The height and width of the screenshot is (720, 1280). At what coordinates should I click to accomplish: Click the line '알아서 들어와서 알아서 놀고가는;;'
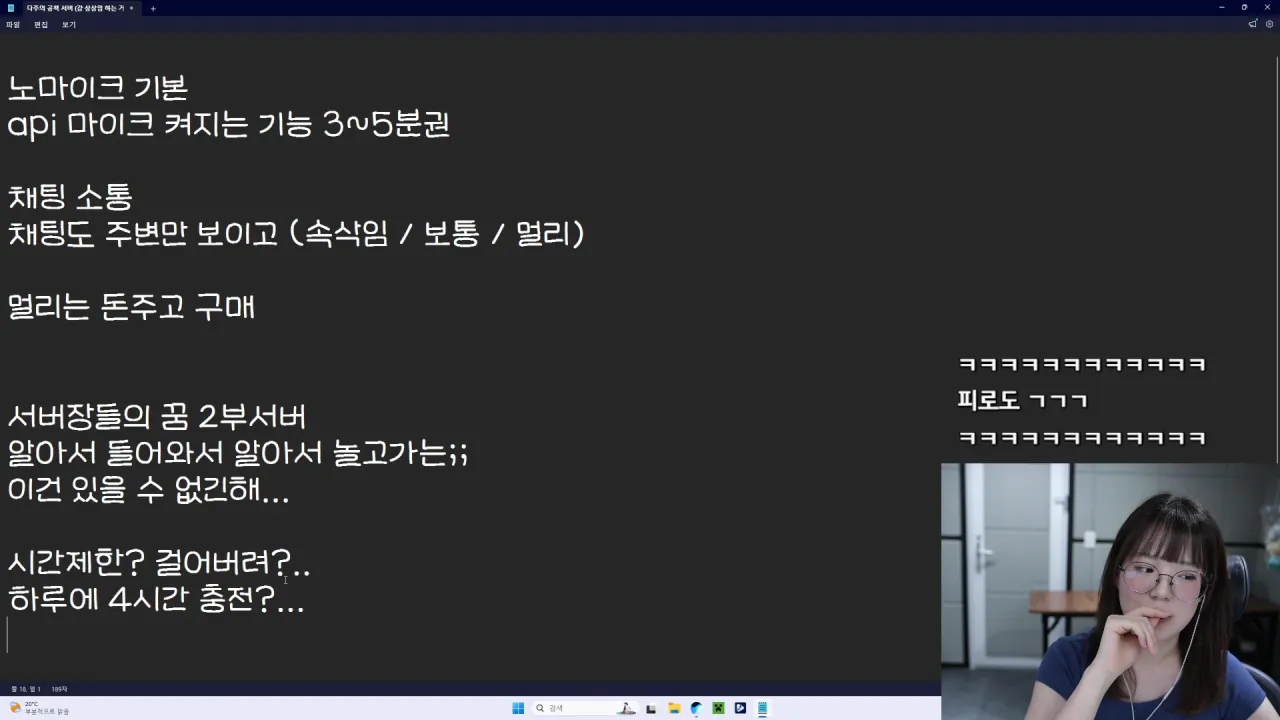point(238,453)
